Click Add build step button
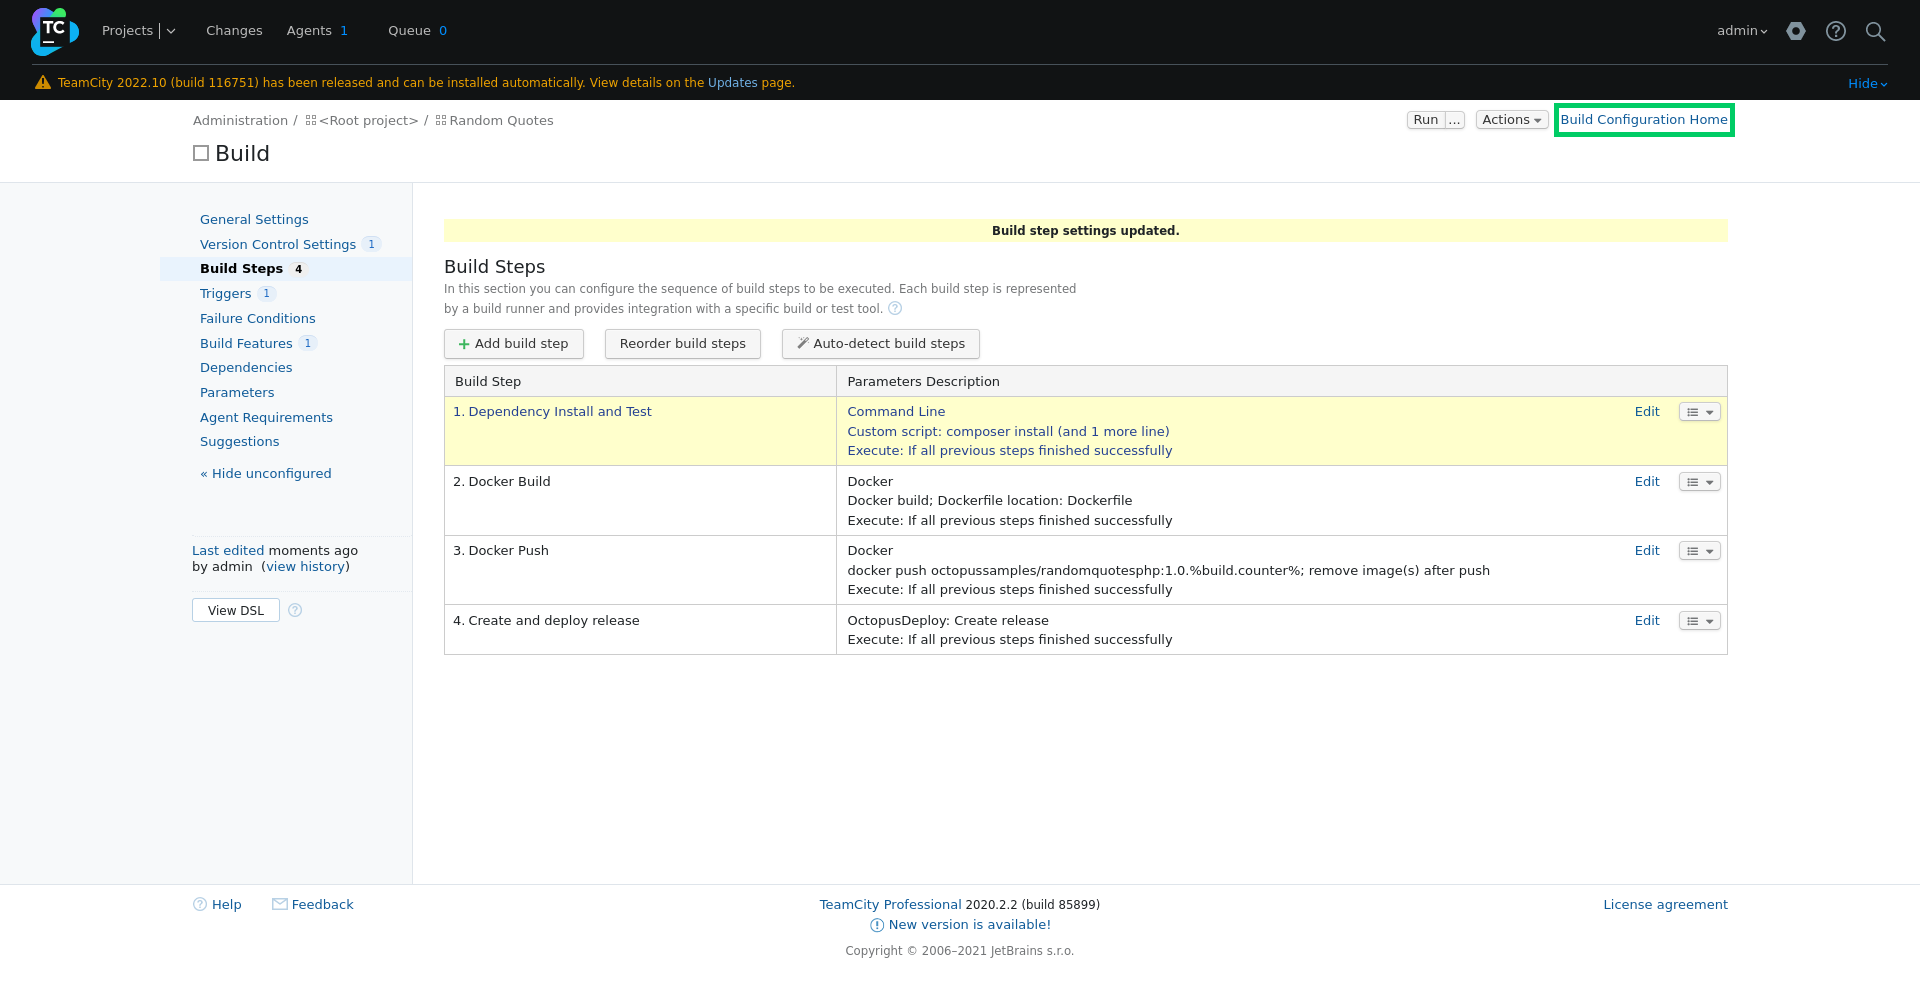This screenshot has height=995, width=1920. click(514, 344)
